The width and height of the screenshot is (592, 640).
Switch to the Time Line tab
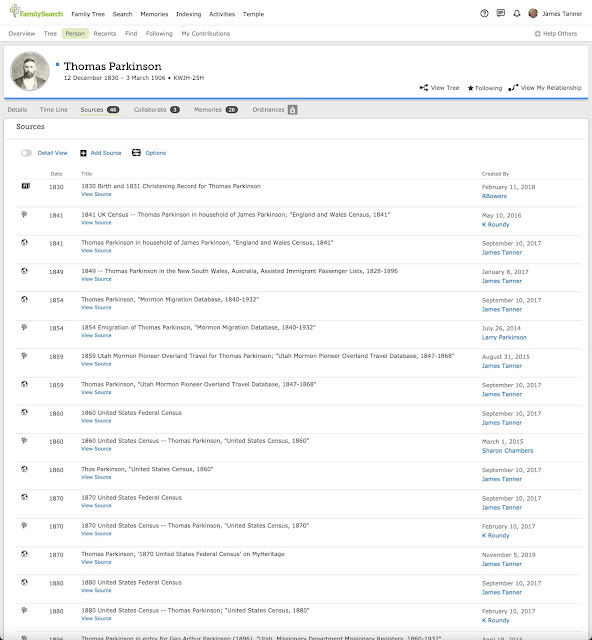pyautogui.click(x=53, y=110)
